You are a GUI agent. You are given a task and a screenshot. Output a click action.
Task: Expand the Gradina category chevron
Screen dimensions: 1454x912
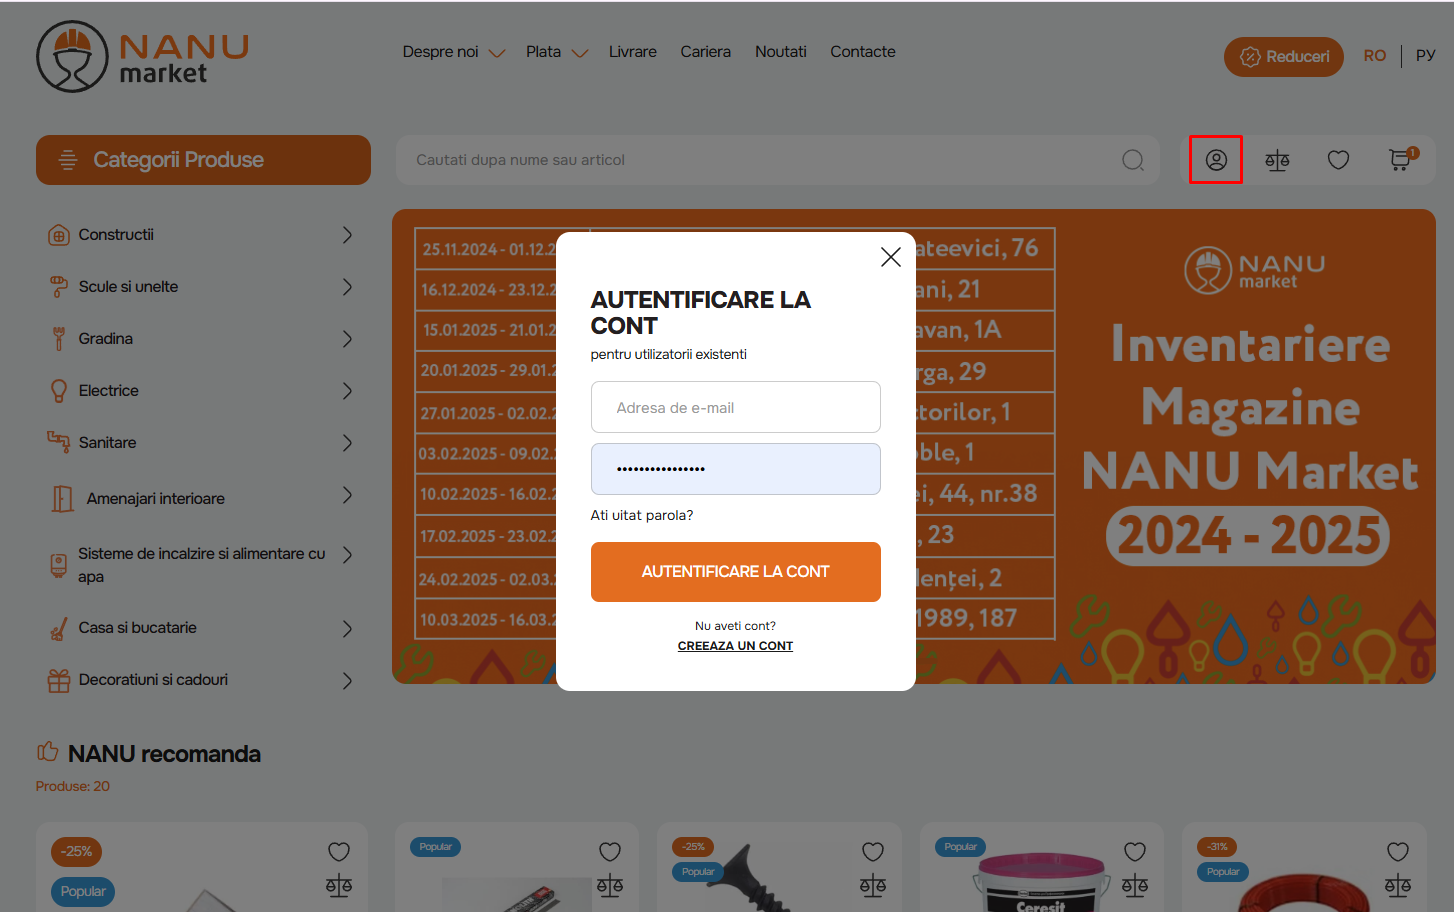347,339
